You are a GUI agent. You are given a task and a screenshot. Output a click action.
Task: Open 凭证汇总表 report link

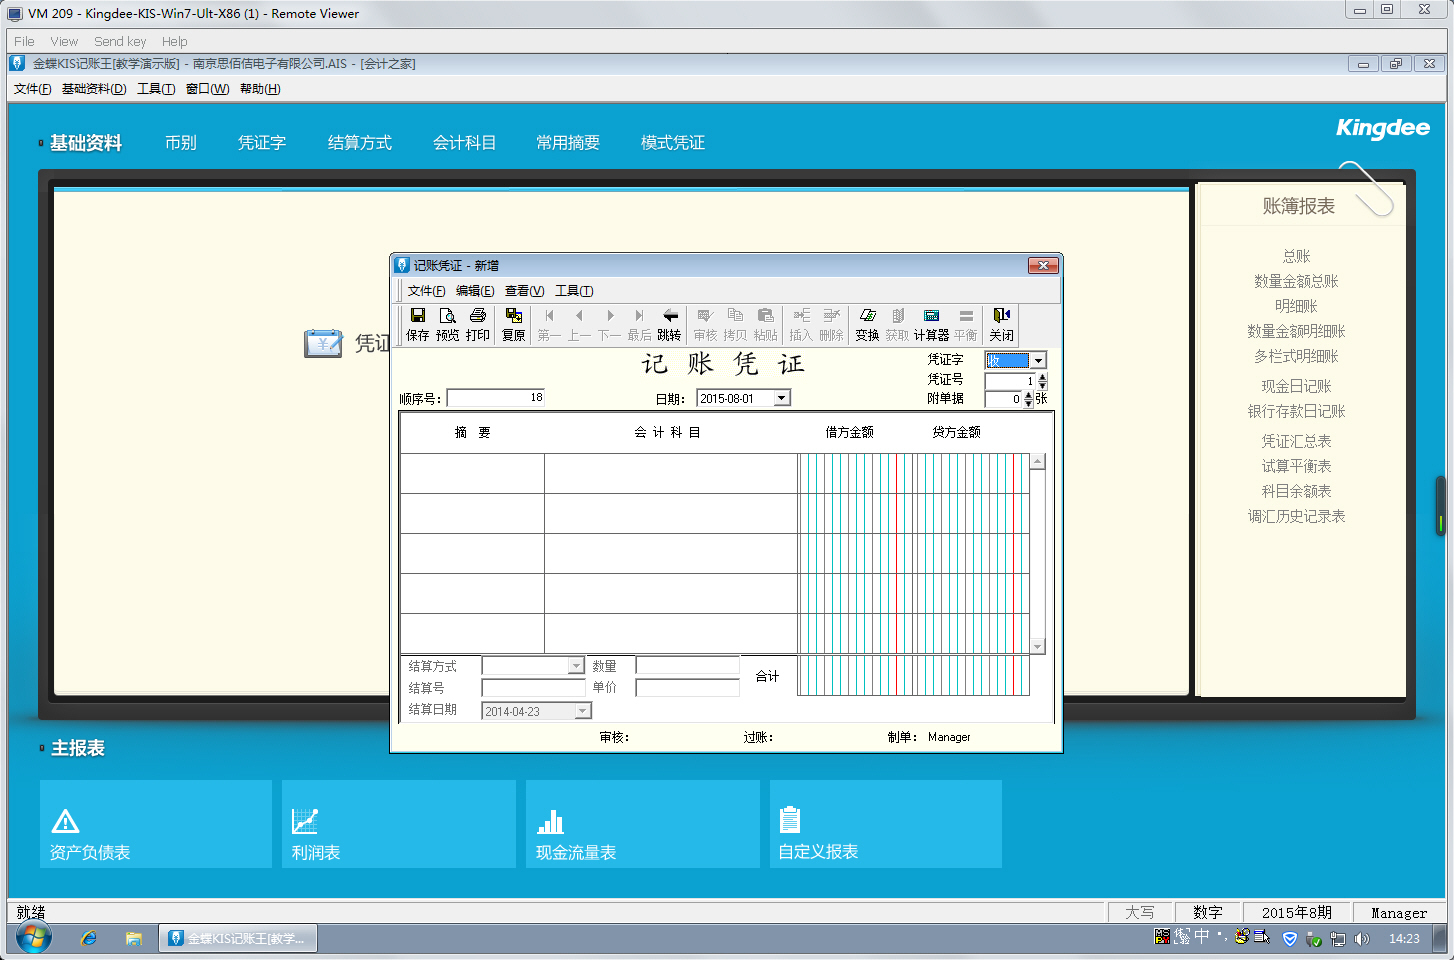point(1296,441)
